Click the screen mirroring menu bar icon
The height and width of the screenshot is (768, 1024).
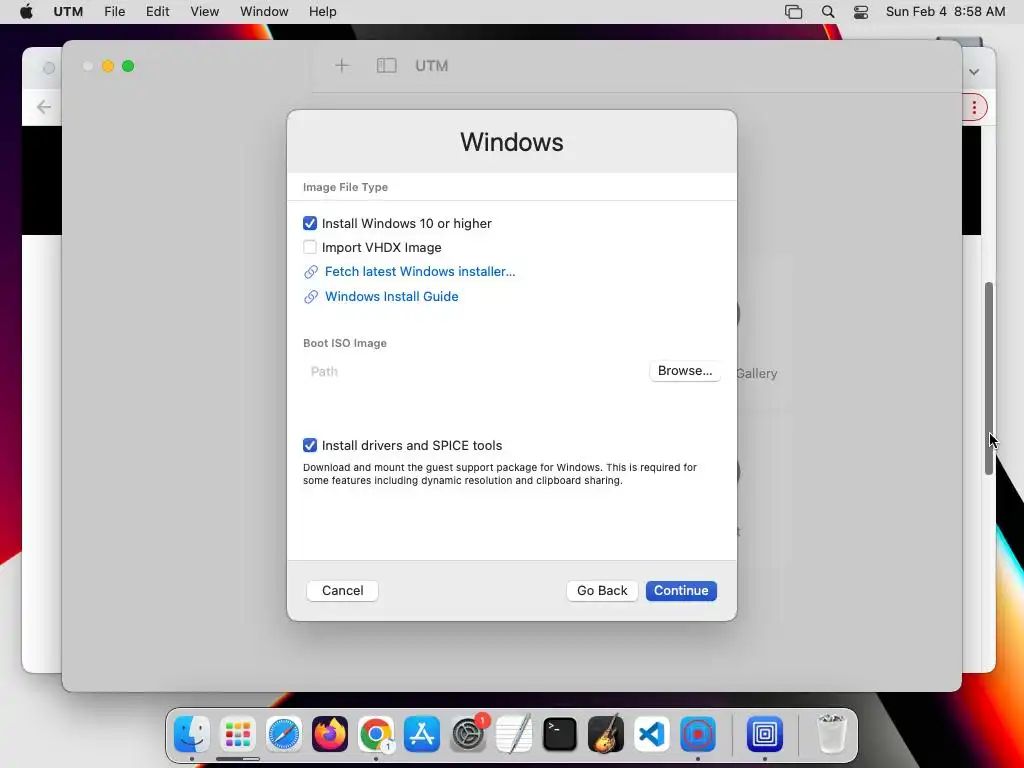pos(793,12)
